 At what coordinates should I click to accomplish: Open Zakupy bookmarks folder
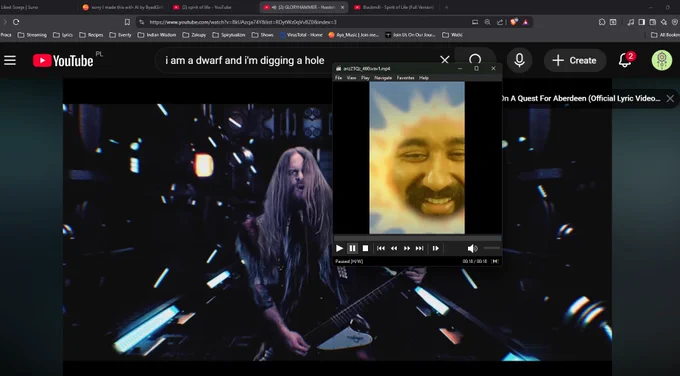pos(194,35)
